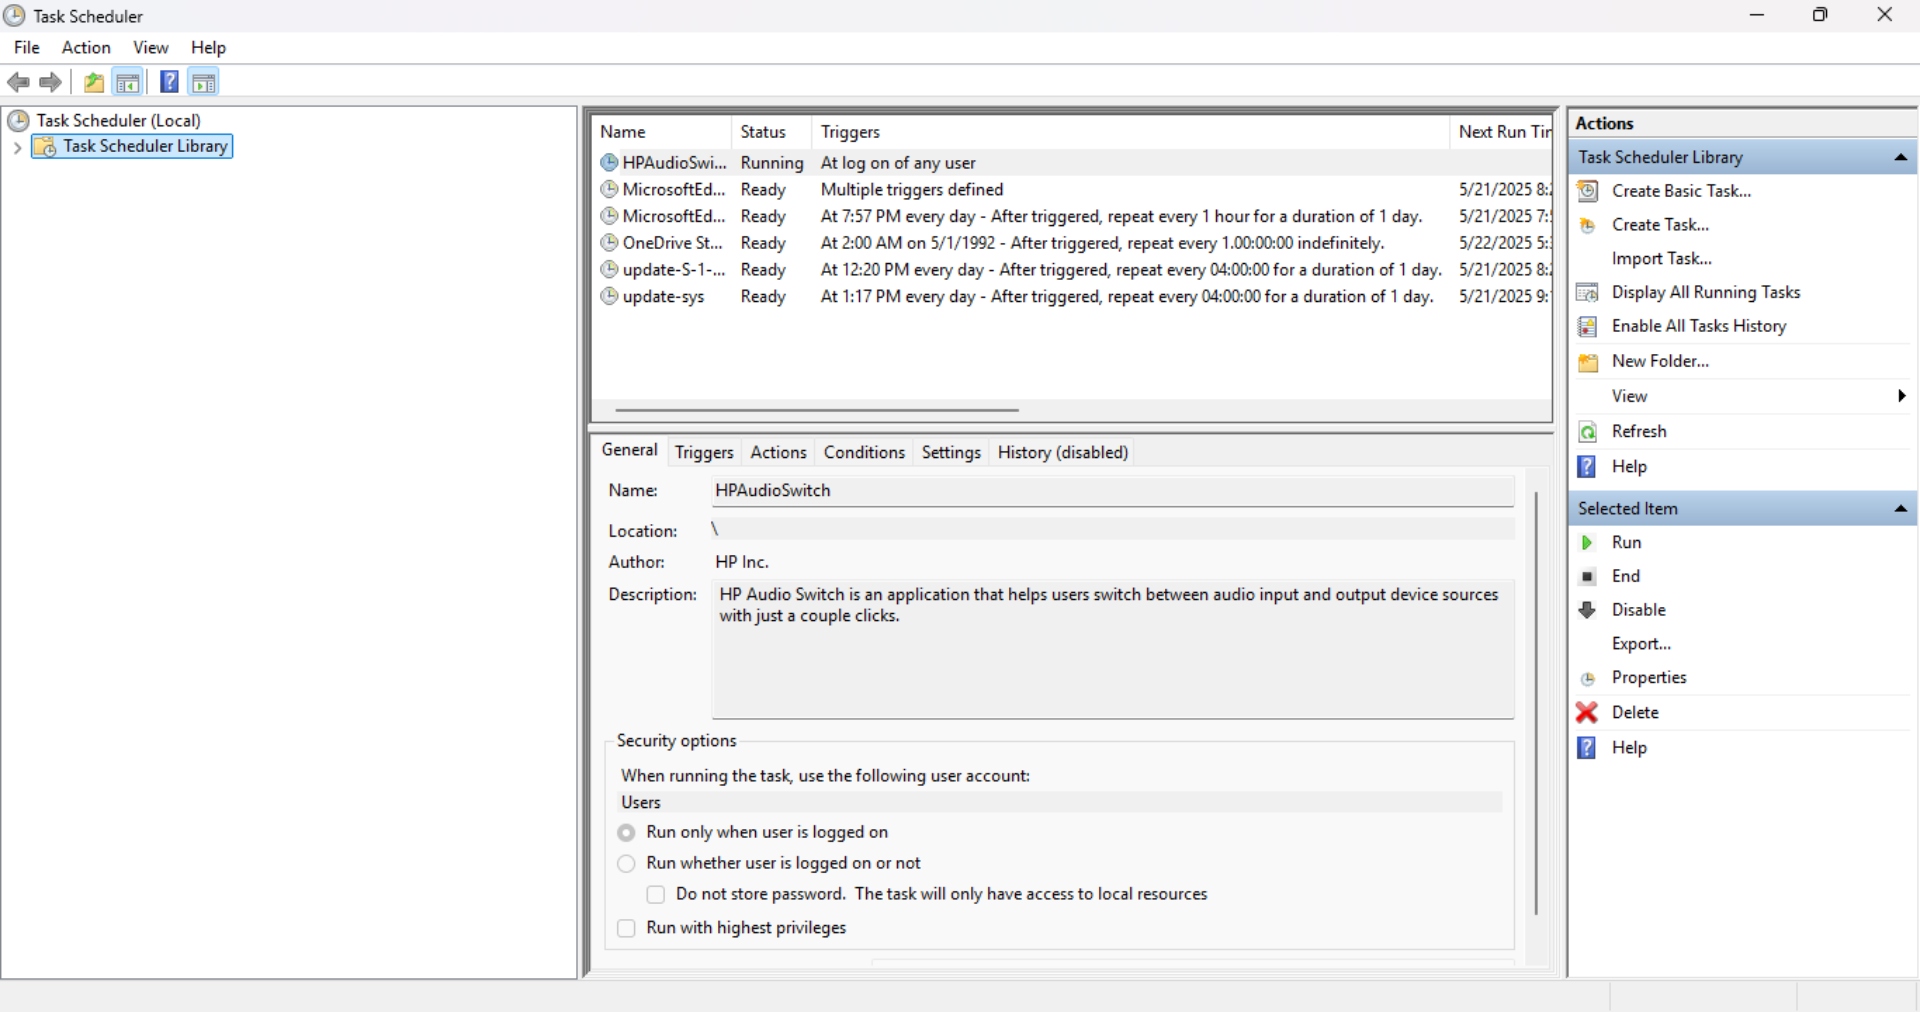Collapse the Selected Item actions section

click(1900, 509)
